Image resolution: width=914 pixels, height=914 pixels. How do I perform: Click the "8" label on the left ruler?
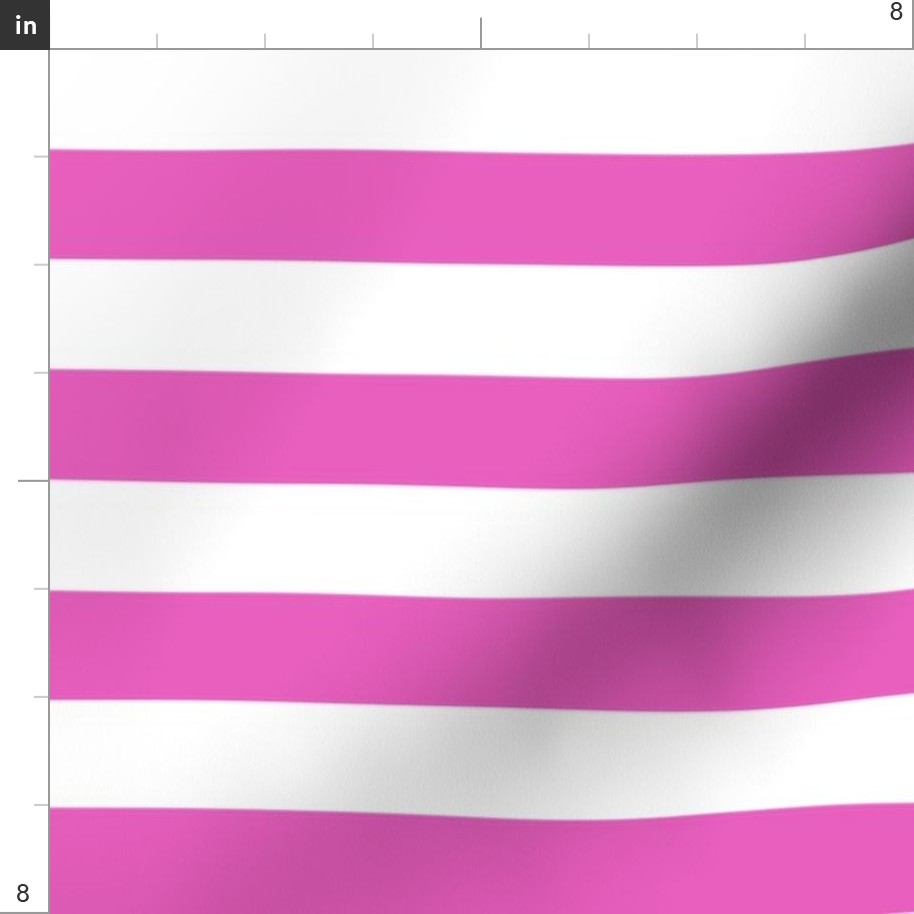pyautogui.click(x=22, y=893)
